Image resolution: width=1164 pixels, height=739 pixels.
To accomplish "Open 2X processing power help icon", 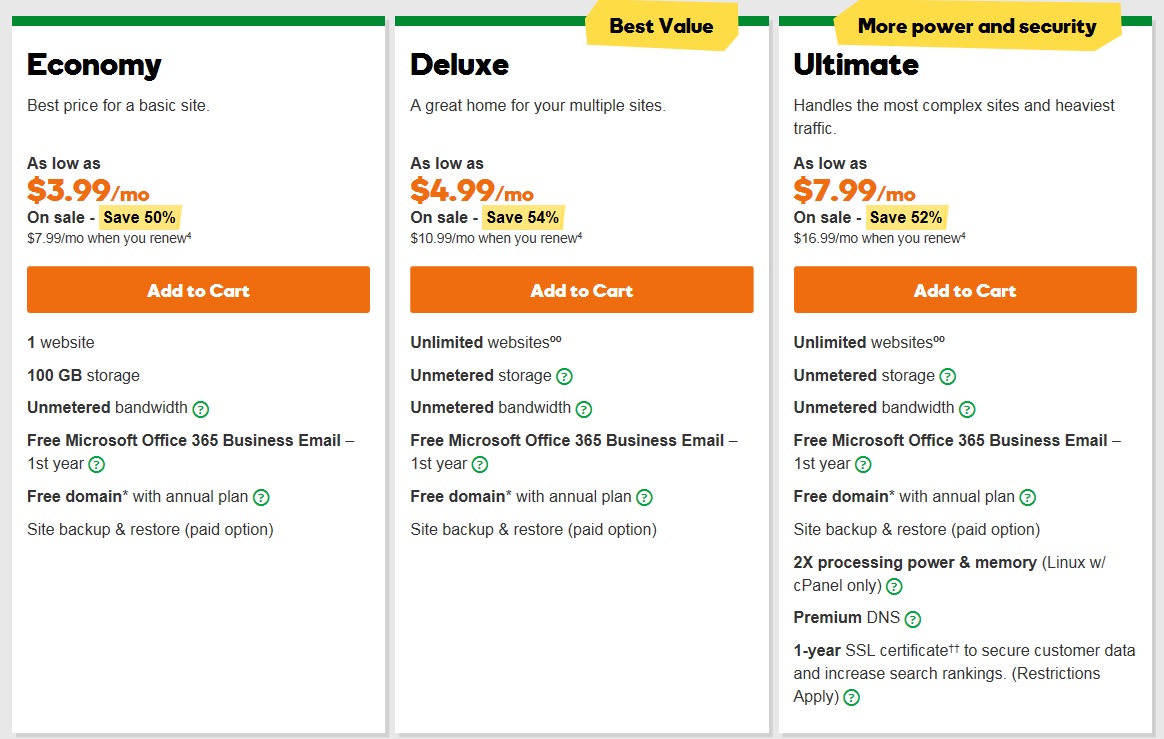I will [x=895, y=587].
